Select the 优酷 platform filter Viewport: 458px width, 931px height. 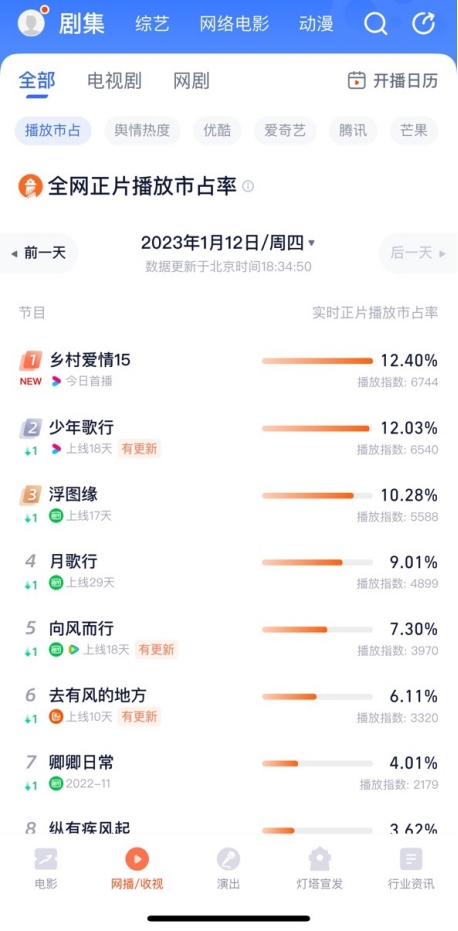pos(217,131)
